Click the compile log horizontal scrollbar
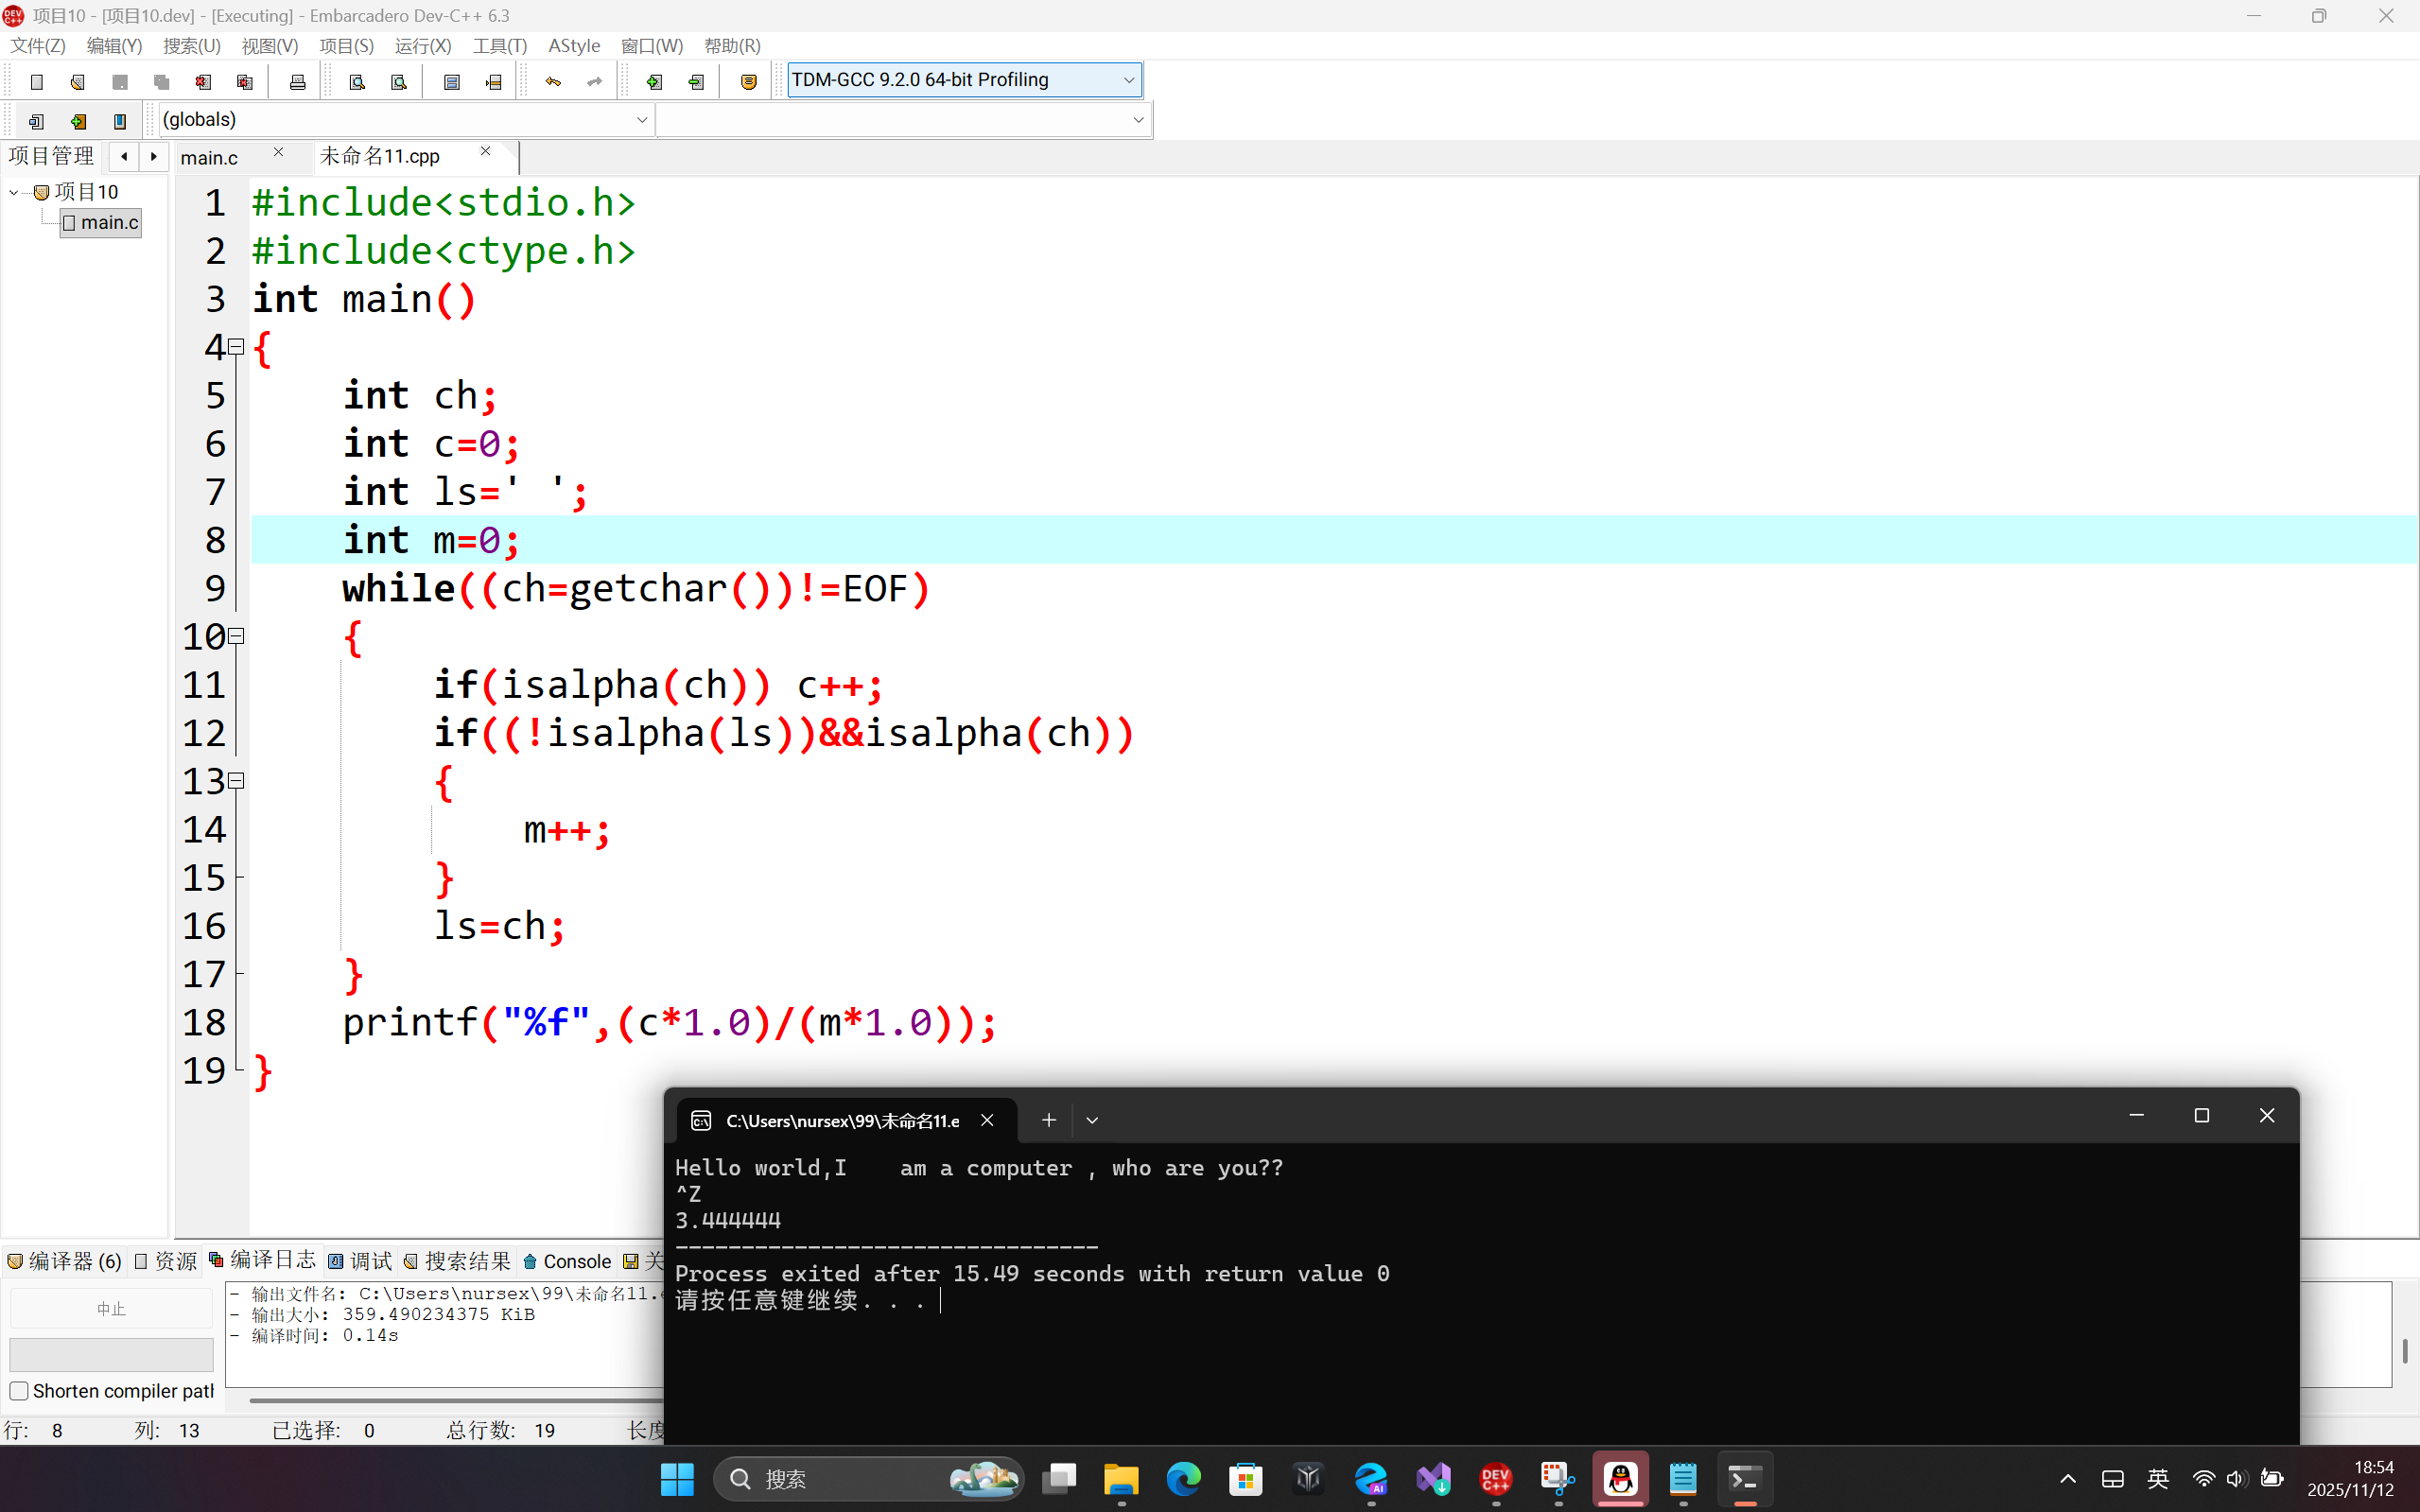Image resolution: width=2420 pixels, height=1512 pixels. tap(450, 1400)
